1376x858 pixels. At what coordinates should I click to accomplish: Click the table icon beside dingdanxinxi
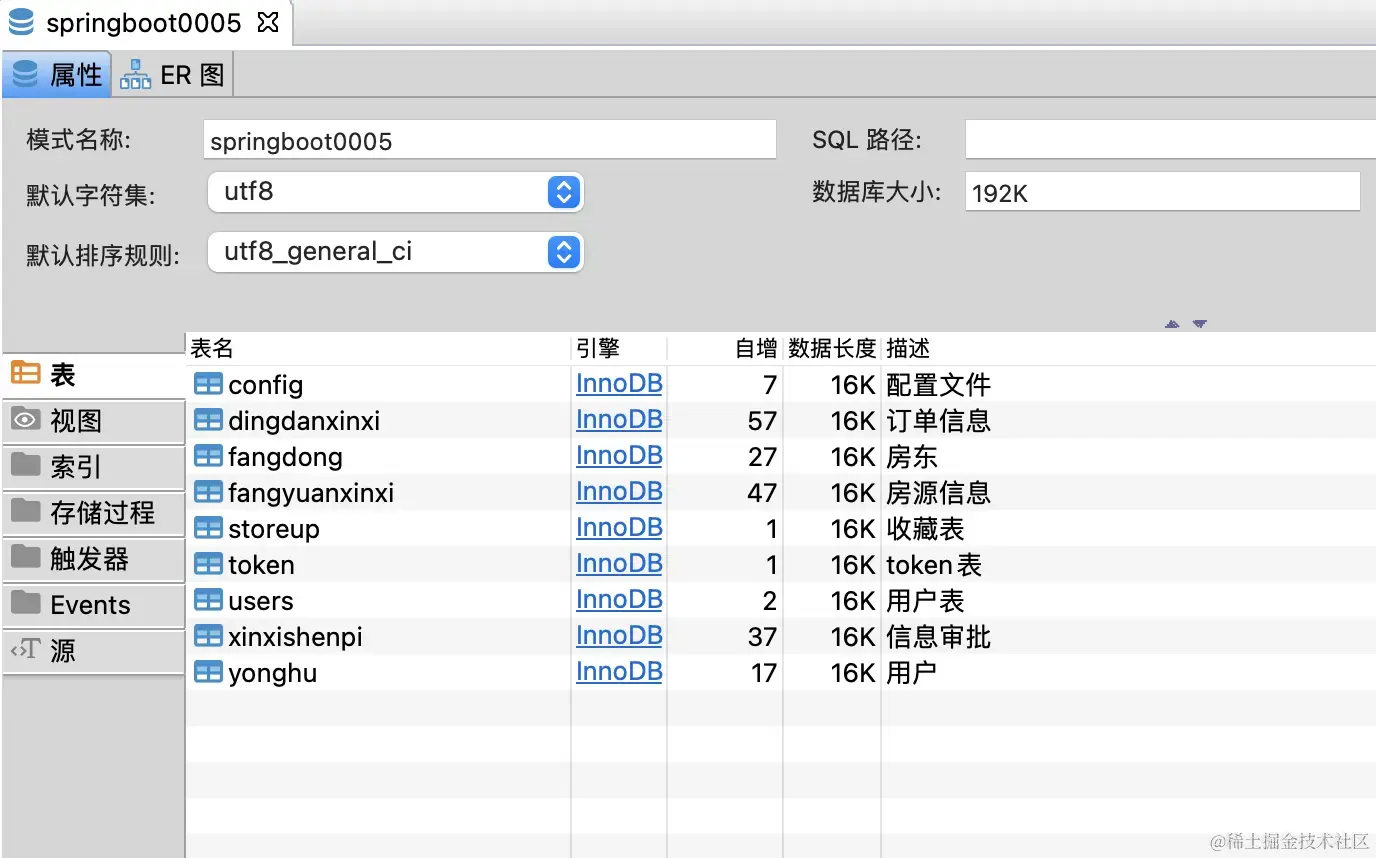click(x=207, y=419)
